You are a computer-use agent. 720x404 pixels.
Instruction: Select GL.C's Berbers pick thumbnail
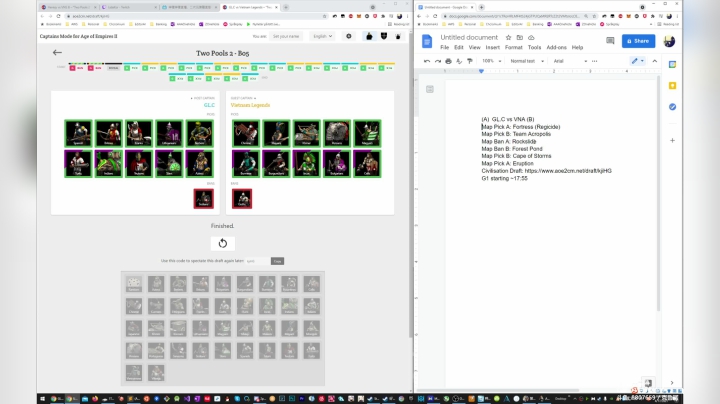(200, 133)
